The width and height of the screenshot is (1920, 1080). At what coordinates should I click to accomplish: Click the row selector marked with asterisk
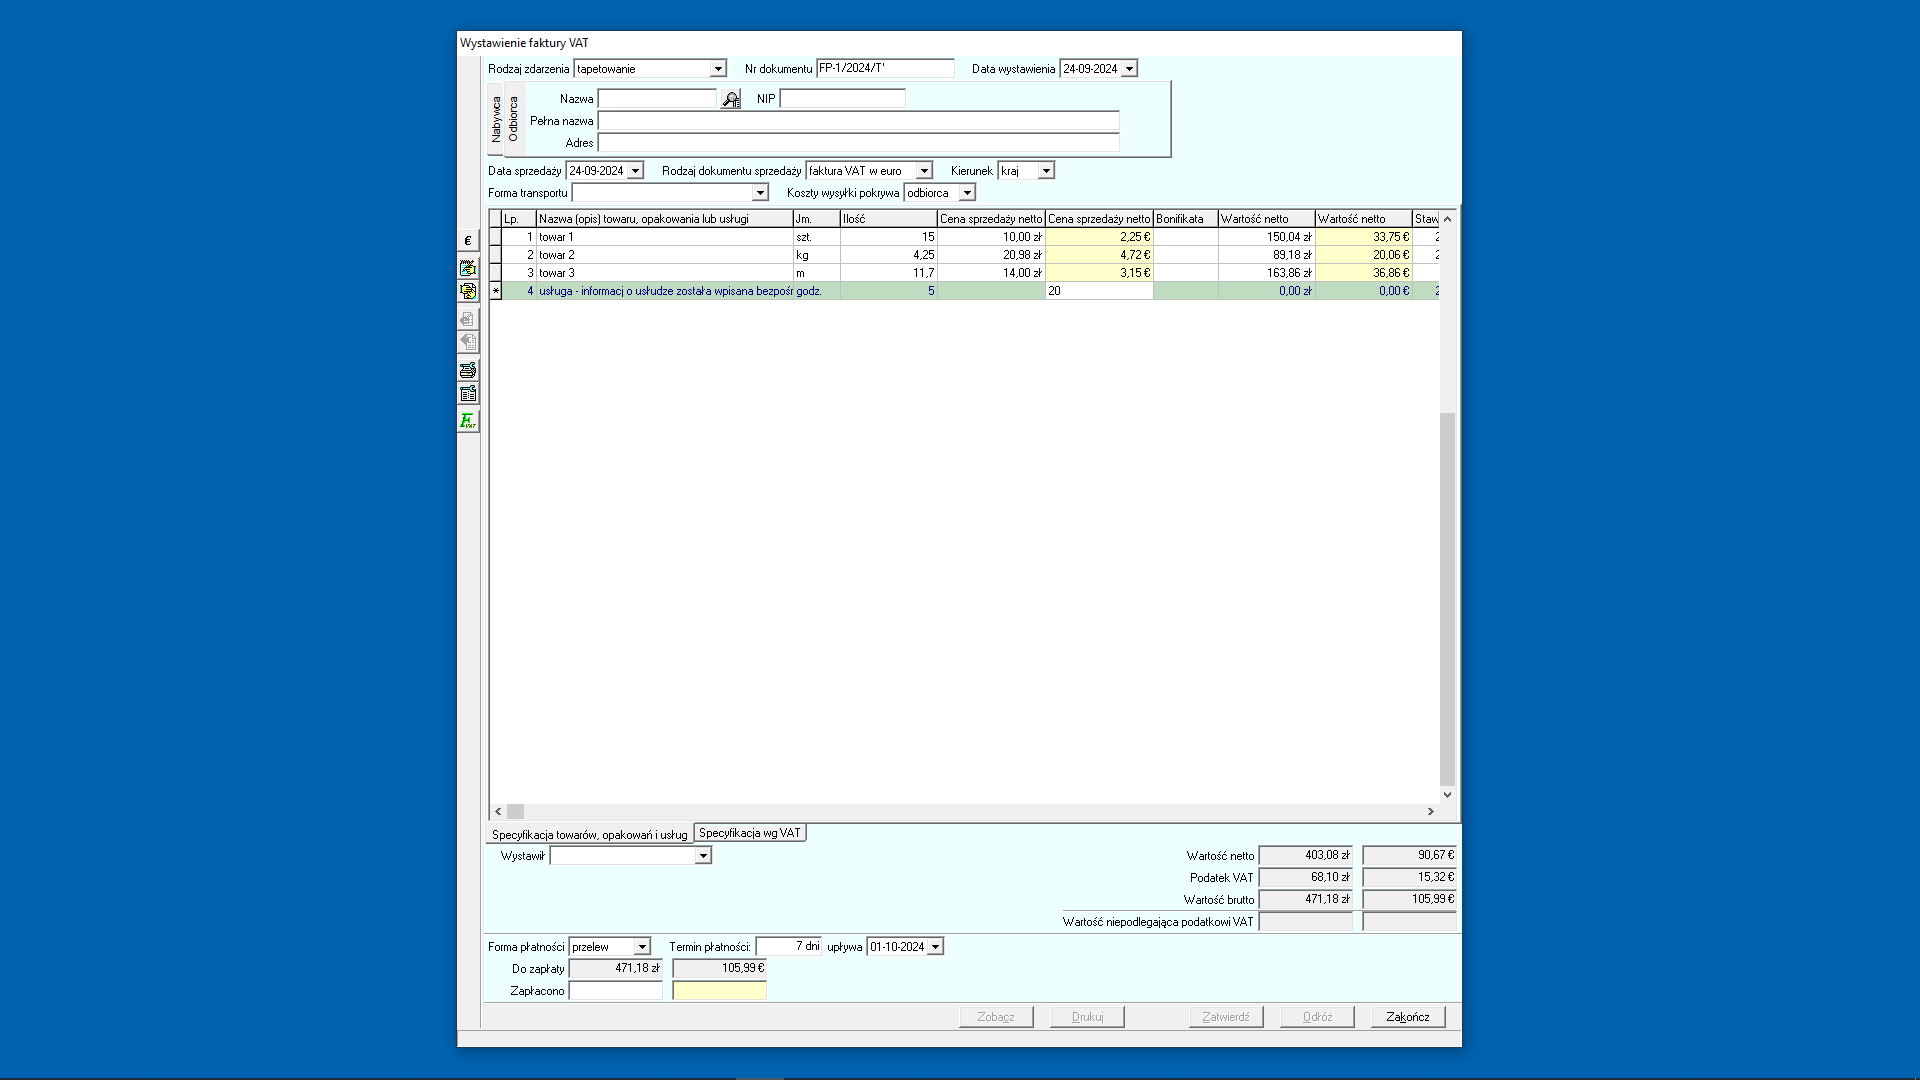(496, 291)
